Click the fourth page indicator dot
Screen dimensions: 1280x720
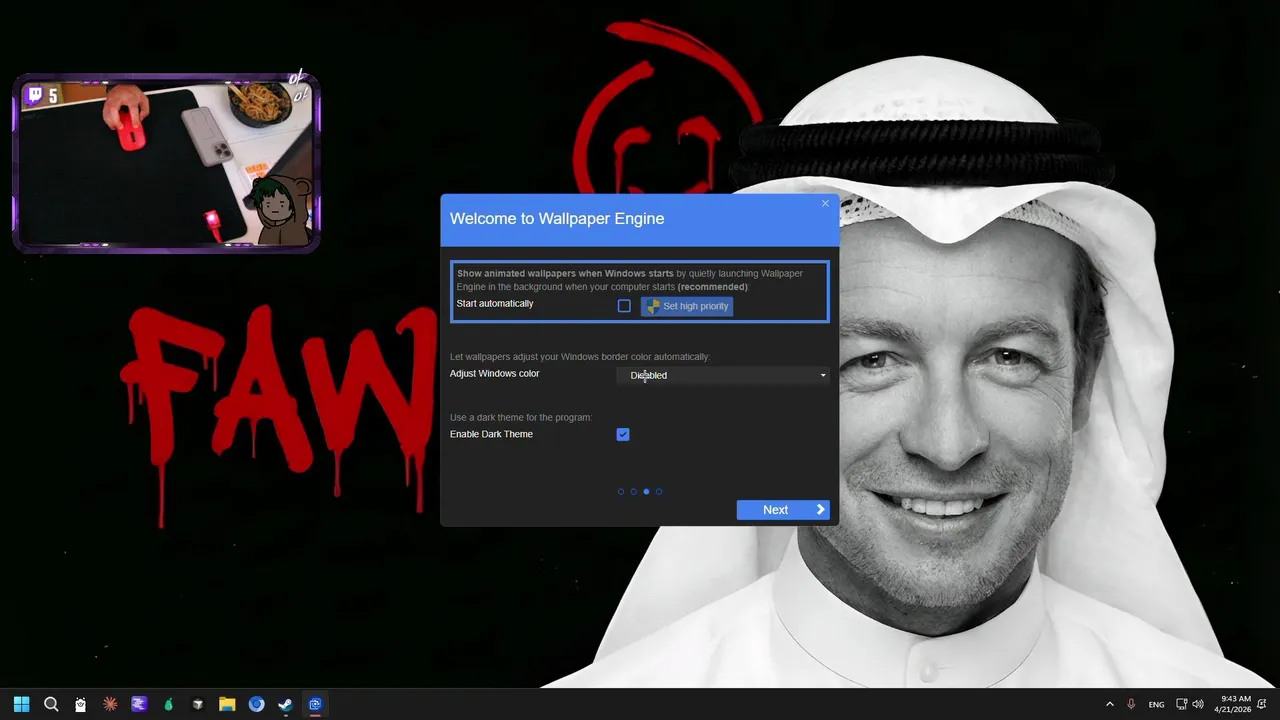(659, 491)
